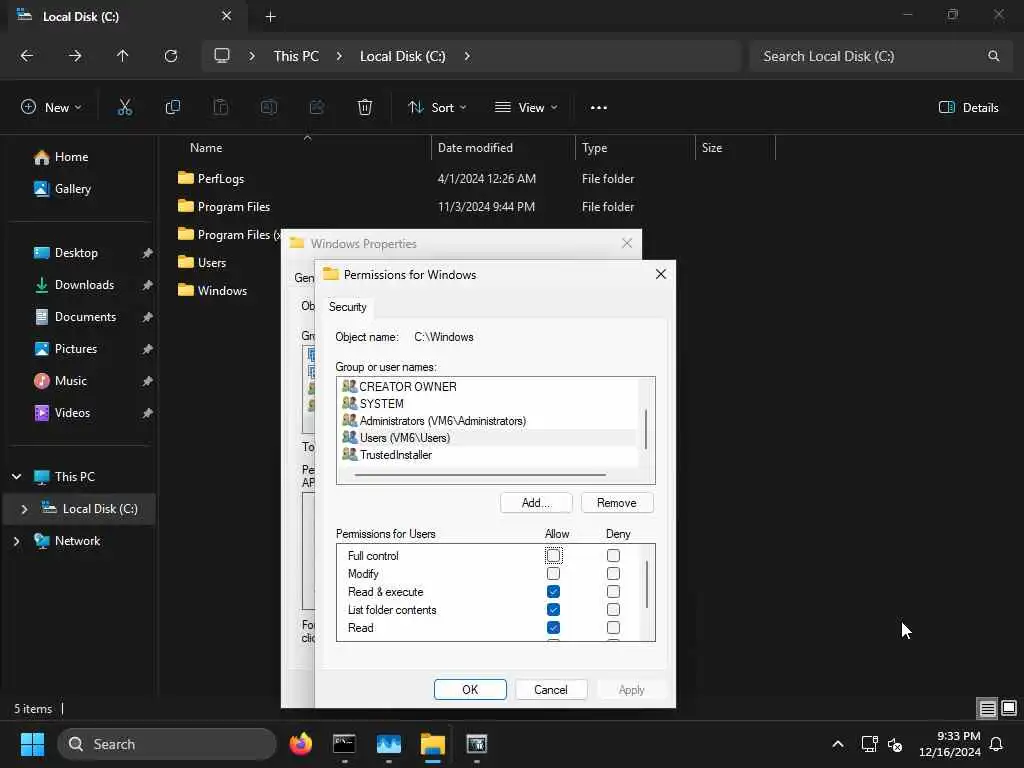1024x768 pixels.
Task: Click the Share icon in toolbar
Action: click(317, 107)
